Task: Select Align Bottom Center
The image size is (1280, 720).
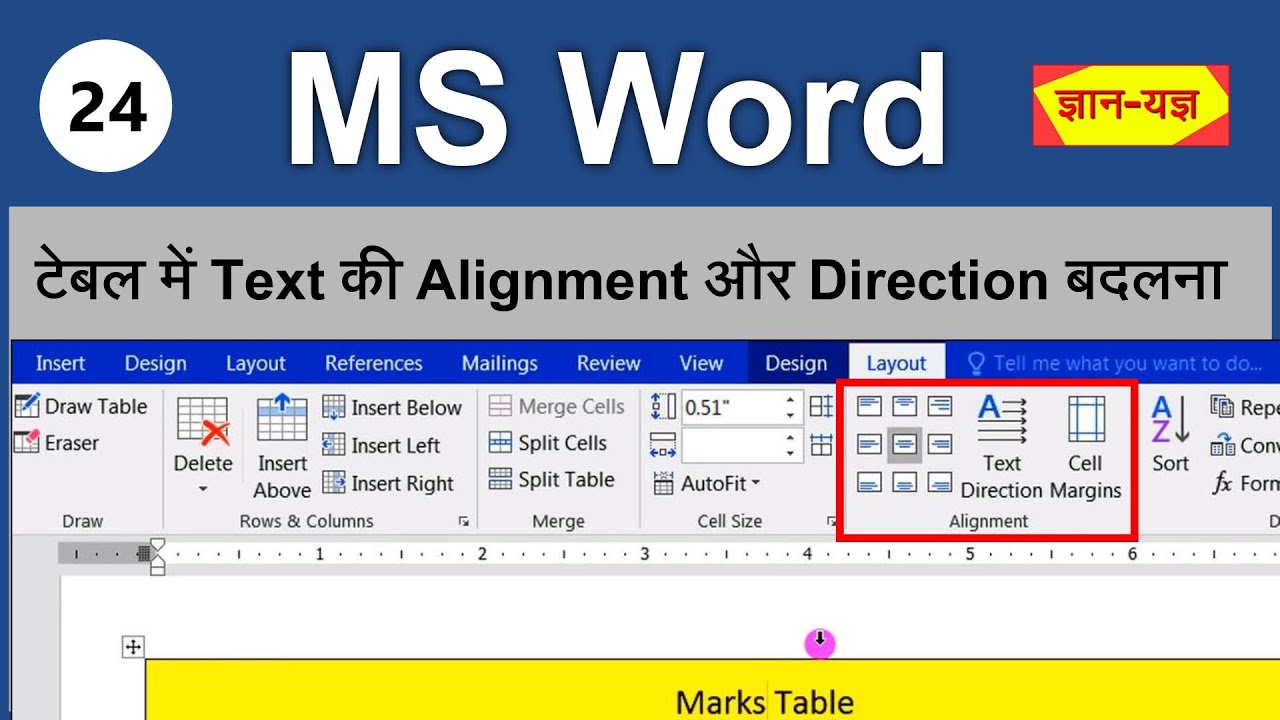Action: point(905,483)
